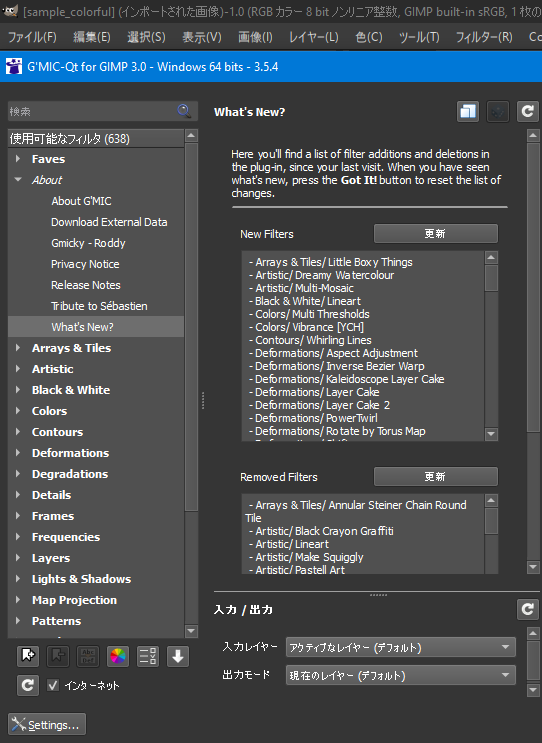Expand the Deformations category
Screen dimensions: 542x743
tap(18, 453)
